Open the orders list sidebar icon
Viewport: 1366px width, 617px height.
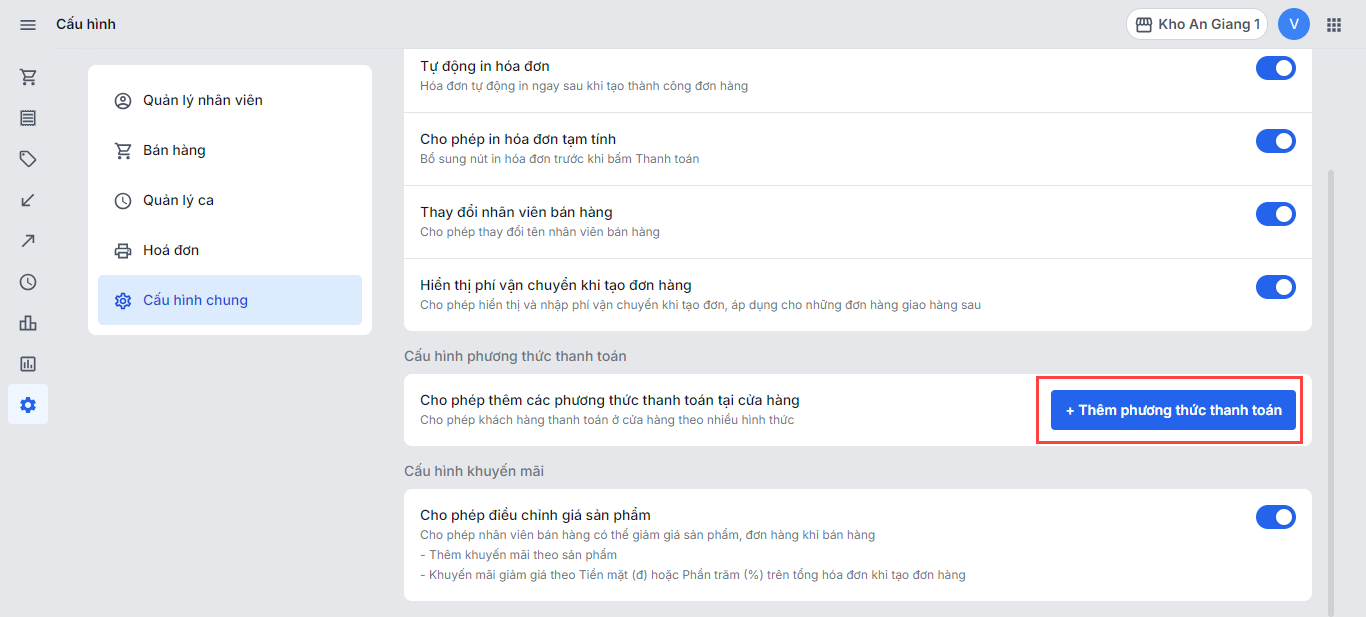(x=28, y=118)
